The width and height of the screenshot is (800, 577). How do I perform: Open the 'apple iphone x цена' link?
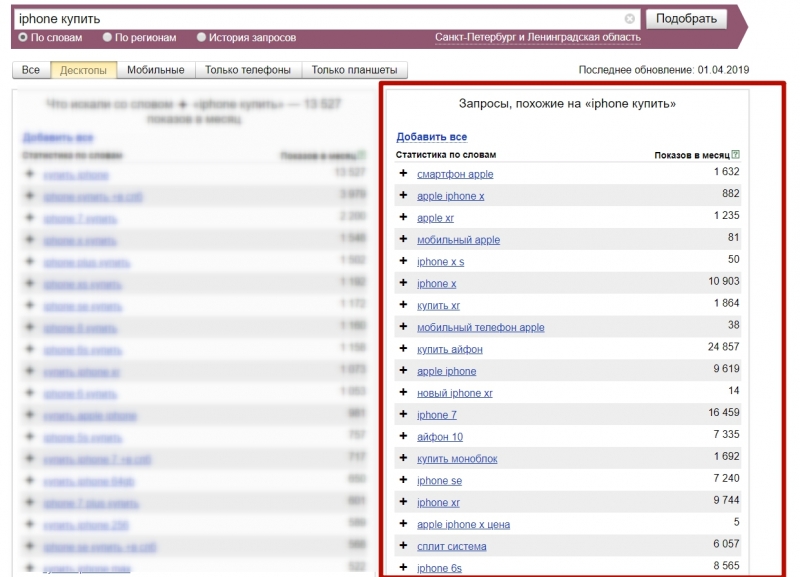pyautogui.click(x=463, y=524)
